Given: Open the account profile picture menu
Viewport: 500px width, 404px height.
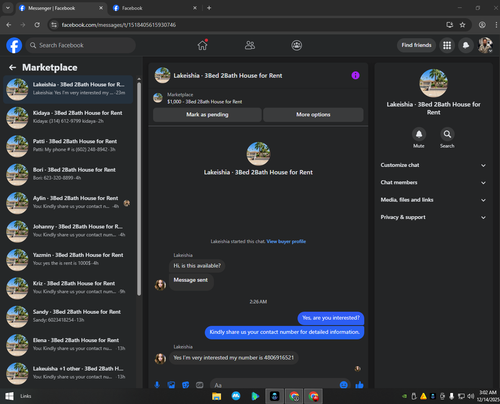Looking at the screenshot, I should 485,45.
